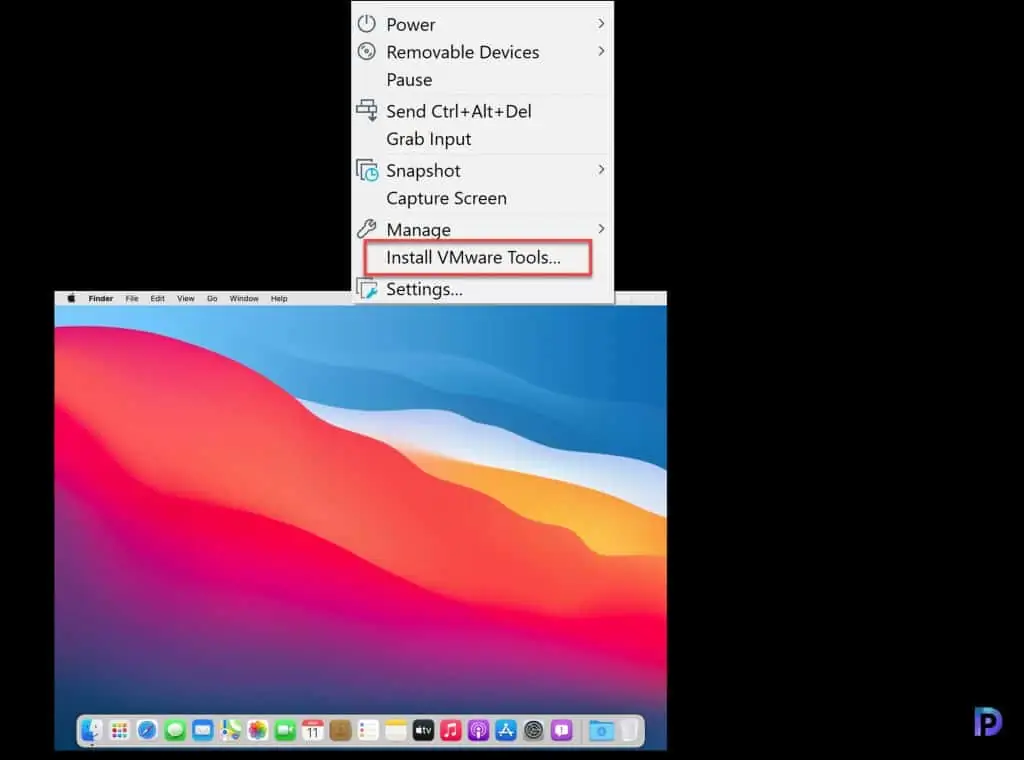Click the Power icon in menu
The image size is (1024, 760).
point(367,24)
